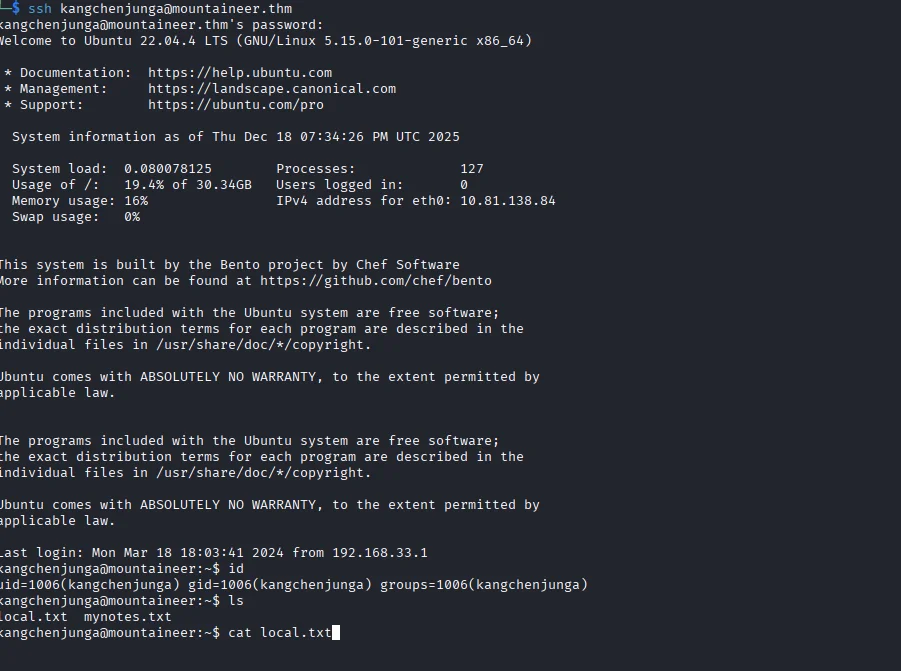Select the mynotes.txt filename in ls output
Screen dimensions: 901x671
click(x=128, y=617)
